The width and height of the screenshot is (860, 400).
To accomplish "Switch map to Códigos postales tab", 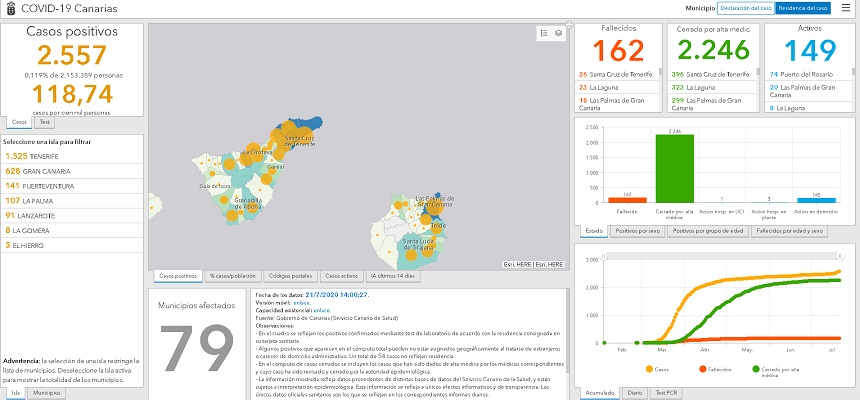I will click(291, 275).
